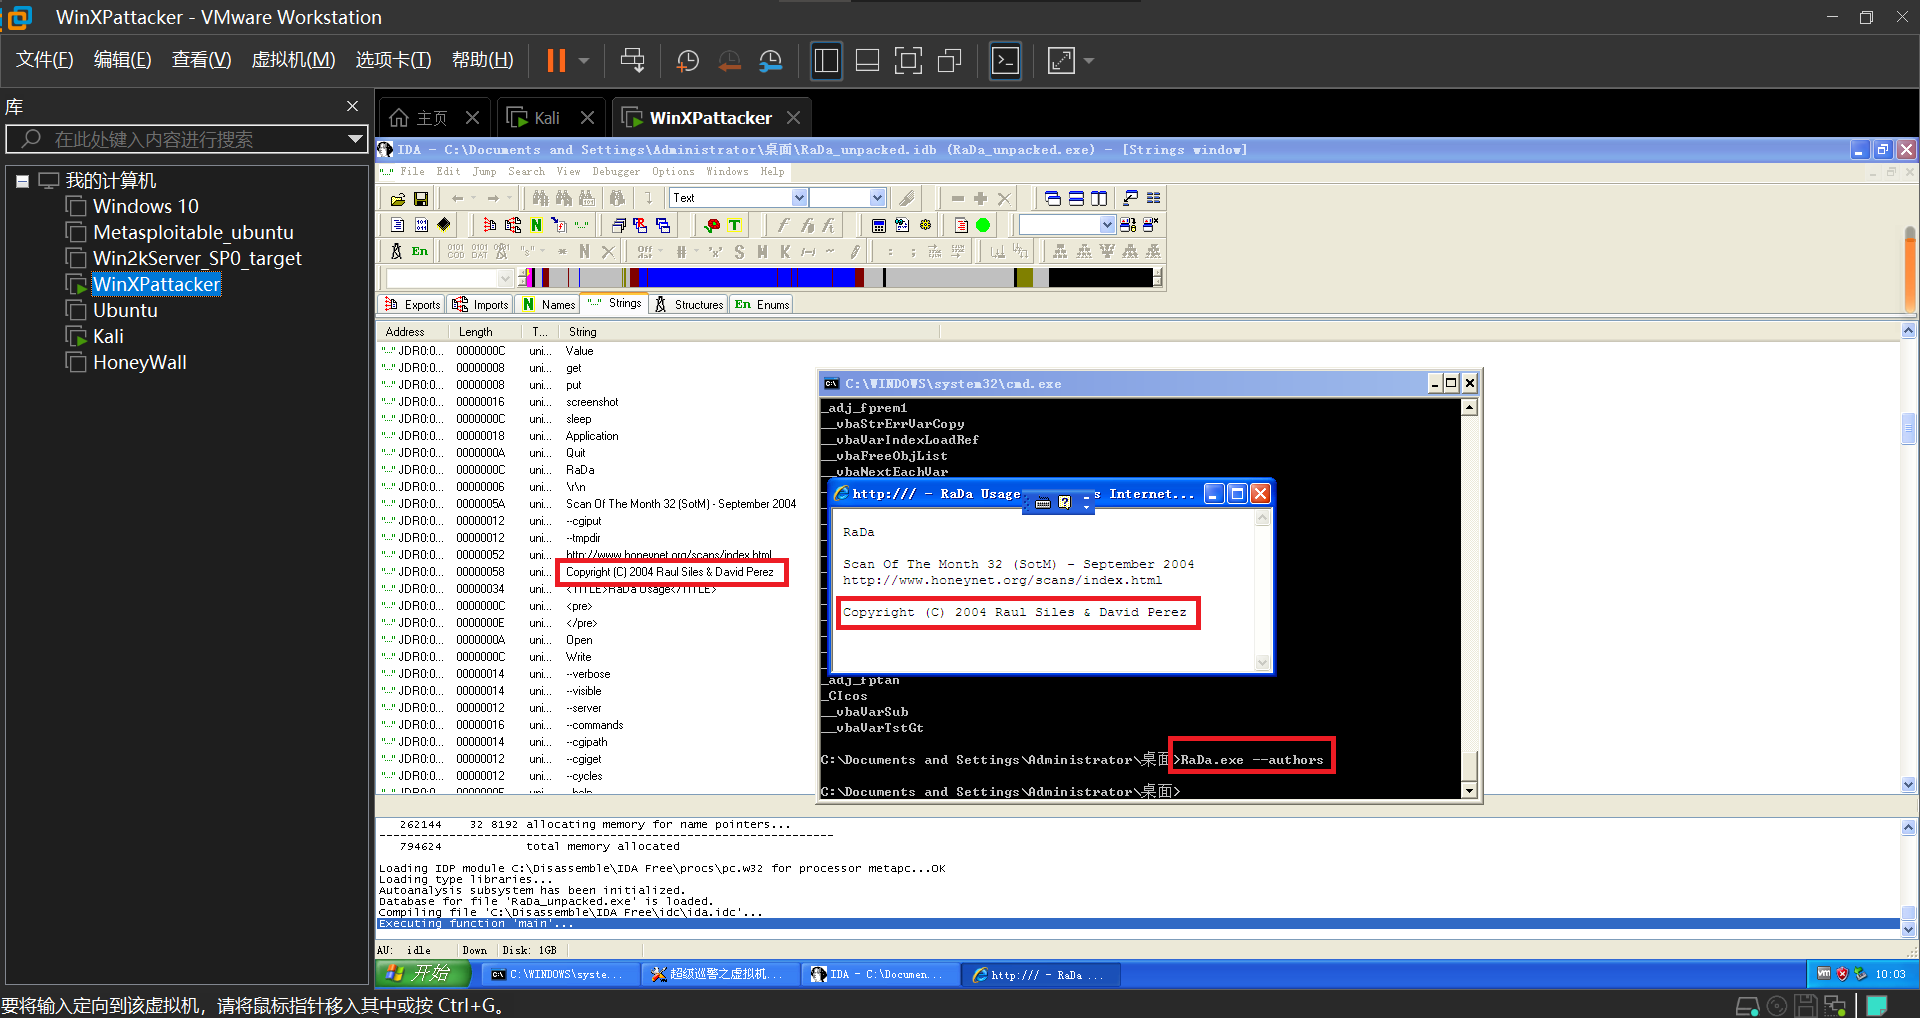Open the IDA Debugger menu
This screenshot has height=1018, width=1920.
tap(616, 172)
